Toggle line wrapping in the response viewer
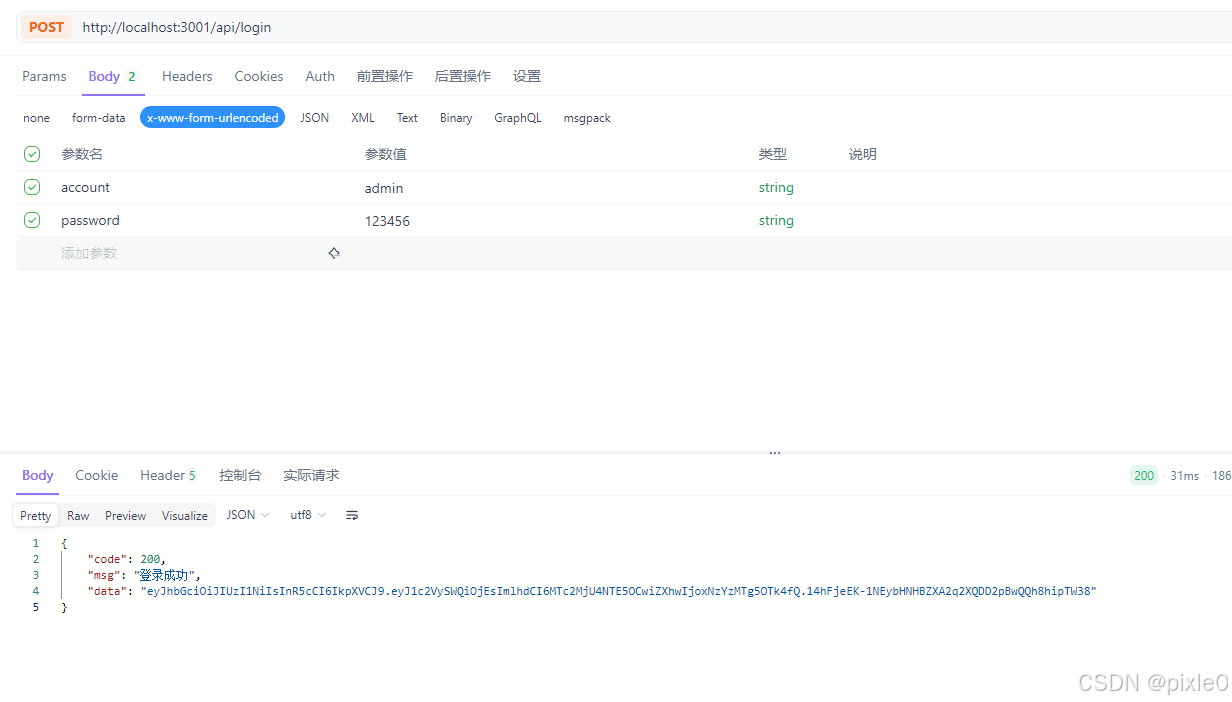This screenshot has width=1232, height=702. (x=351, y=514)
